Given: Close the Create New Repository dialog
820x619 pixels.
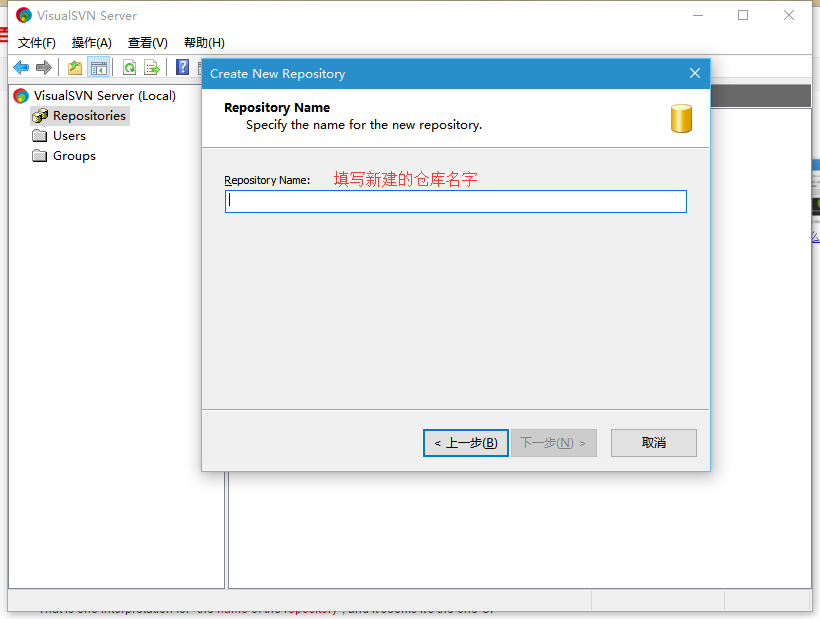Looking at the screenshot, I should click(x=694, y=73).
